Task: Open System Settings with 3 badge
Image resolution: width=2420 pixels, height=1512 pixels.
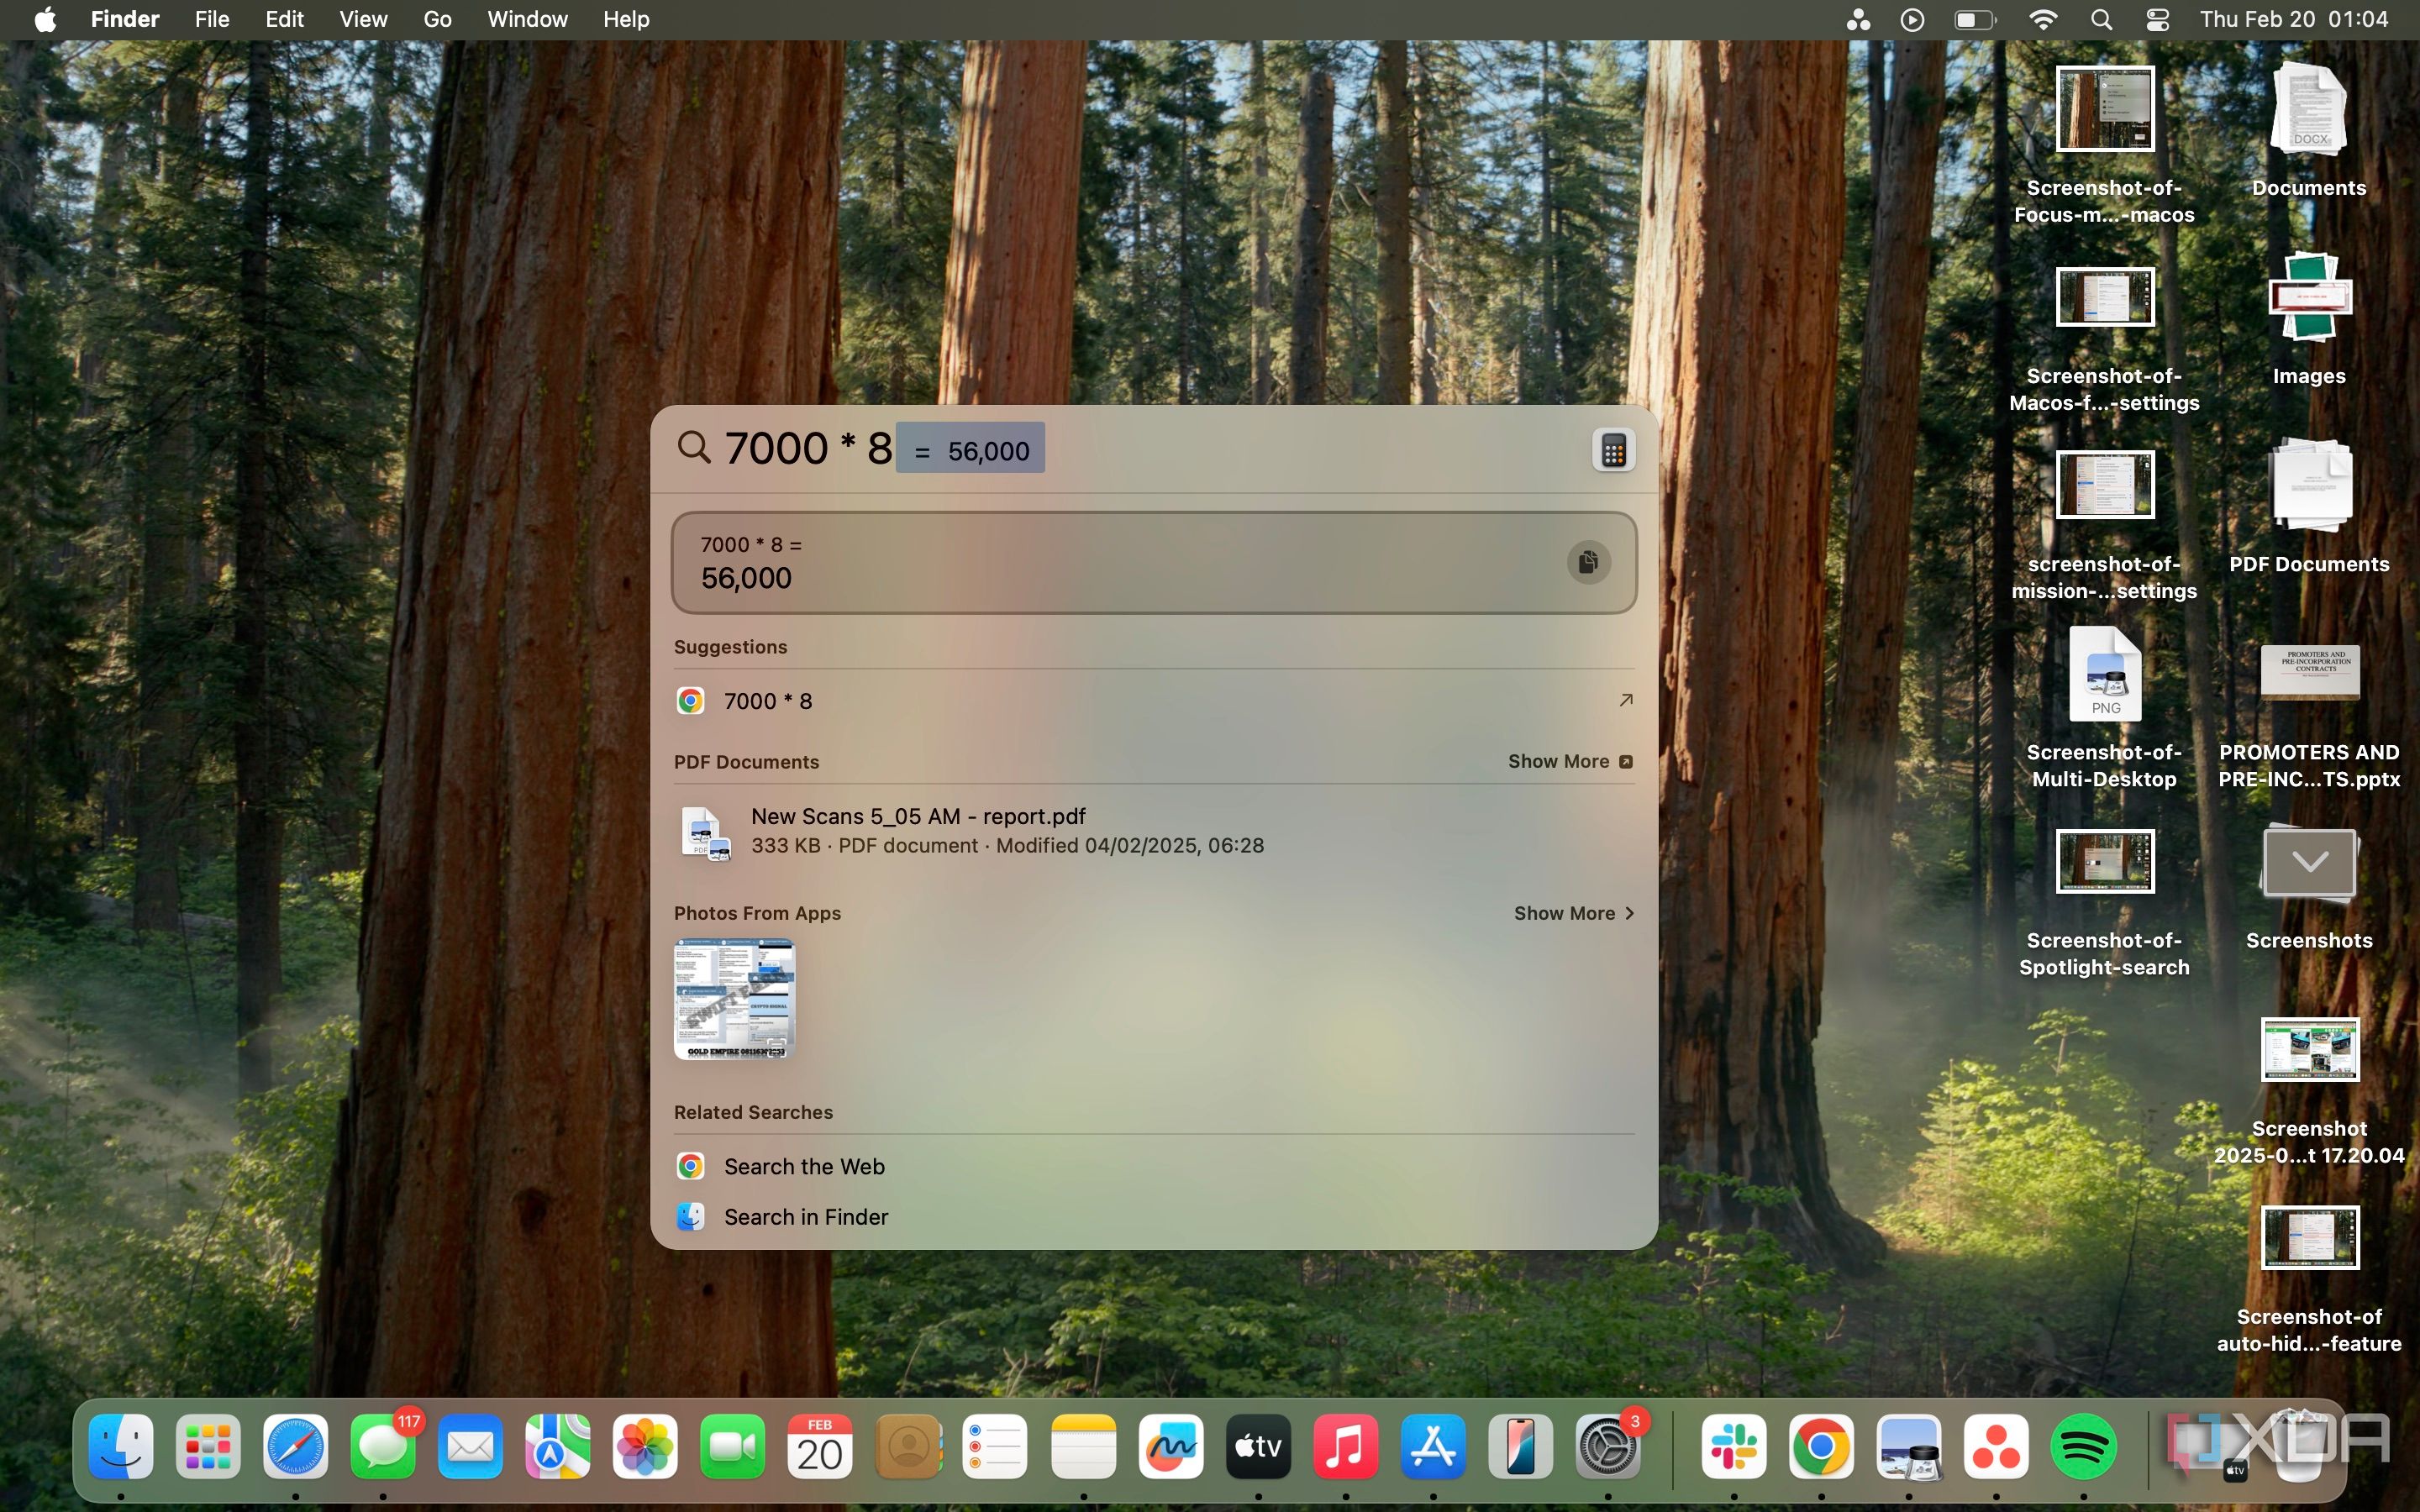Action: coord(1608,1446)
